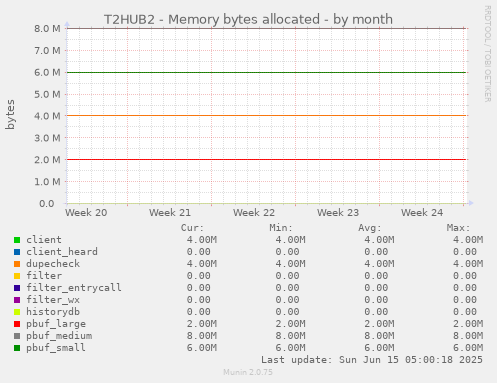Click the 'Munin 2.0.75' version text
Image resolution: width=497 pixels, height=383 pixels.
pyautogui.click(x=248, y=372)
